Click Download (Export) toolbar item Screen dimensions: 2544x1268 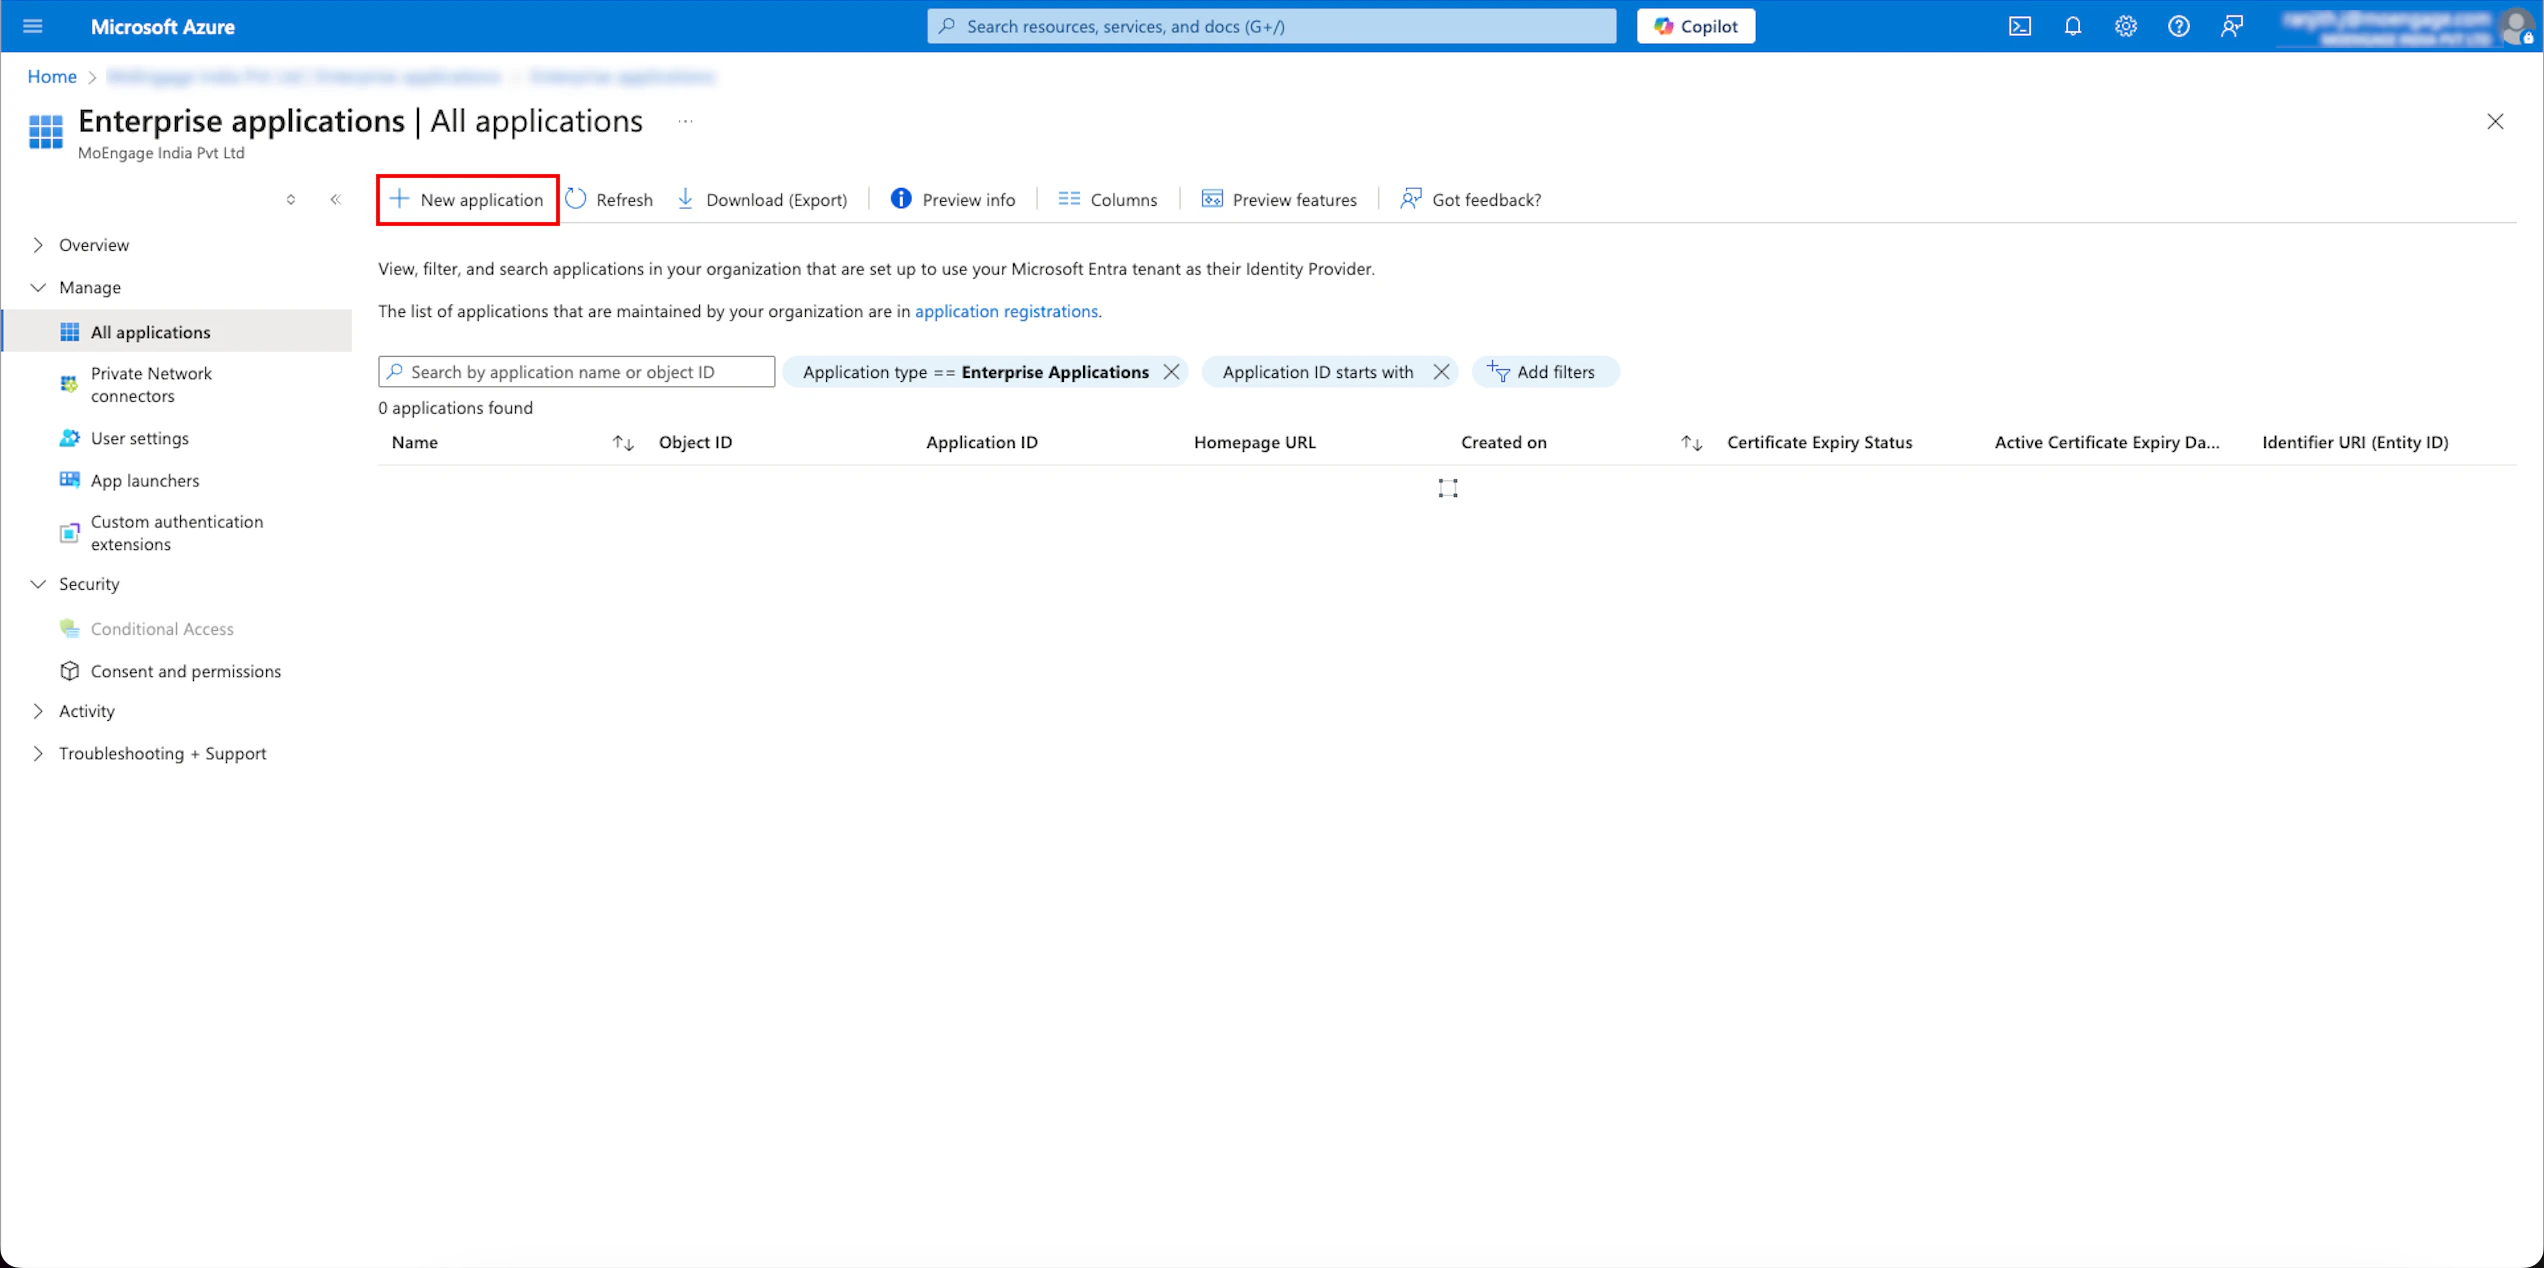click(762, 200)
